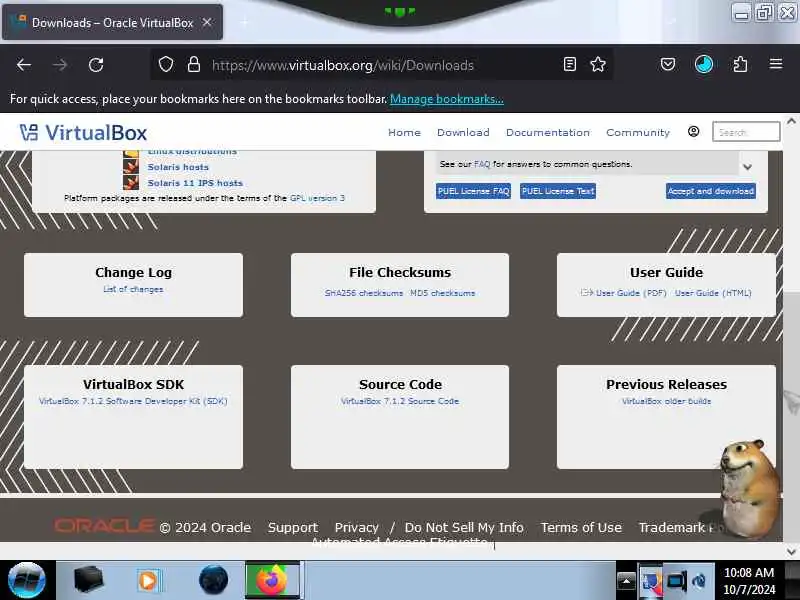Click the Accept and download button

click(x=711, y=191)
